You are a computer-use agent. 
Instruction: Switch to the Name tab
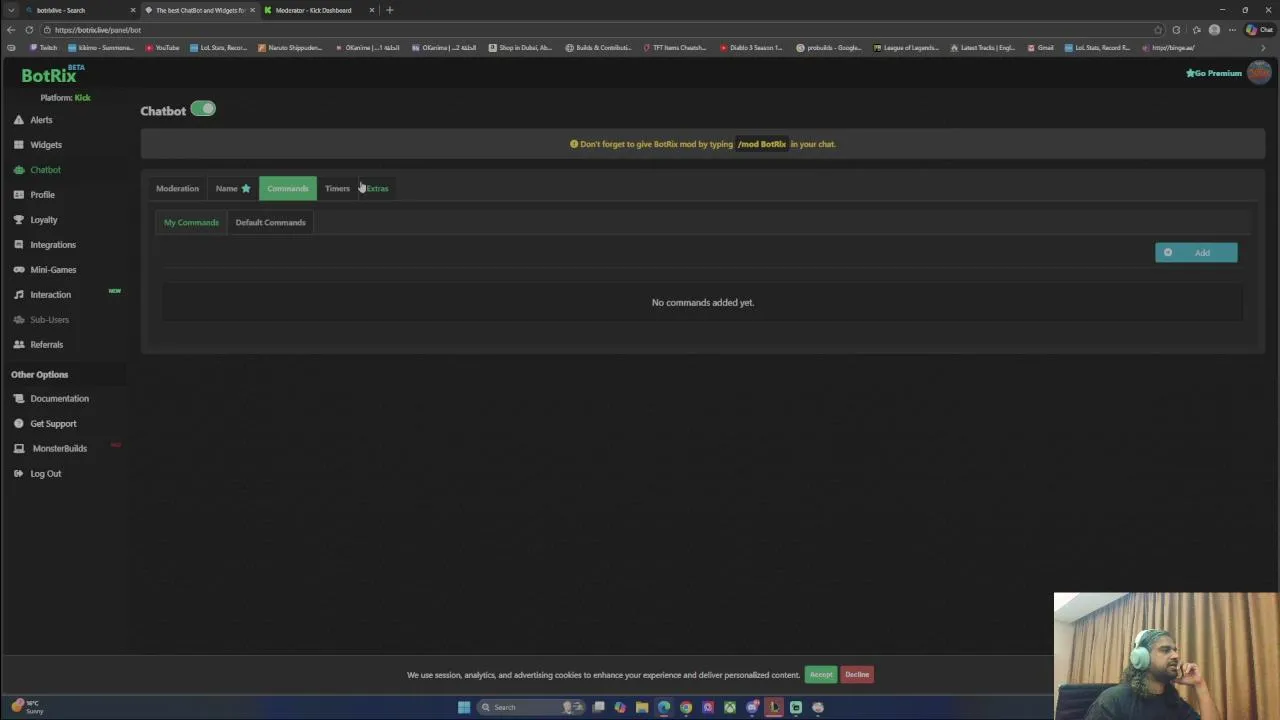pyautogui.click(x=233, y=188)
